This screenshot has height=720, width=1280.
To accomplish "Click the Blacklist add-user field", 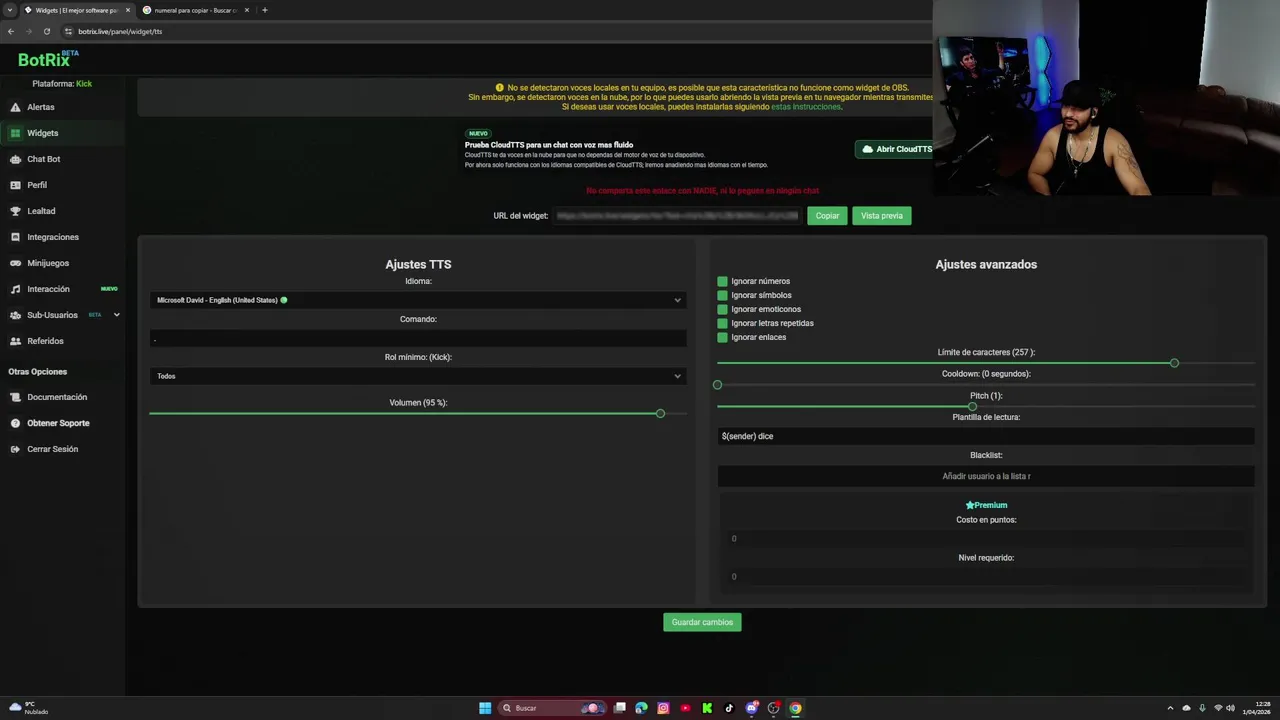I will pyautogui.click(x=986, y=476).
